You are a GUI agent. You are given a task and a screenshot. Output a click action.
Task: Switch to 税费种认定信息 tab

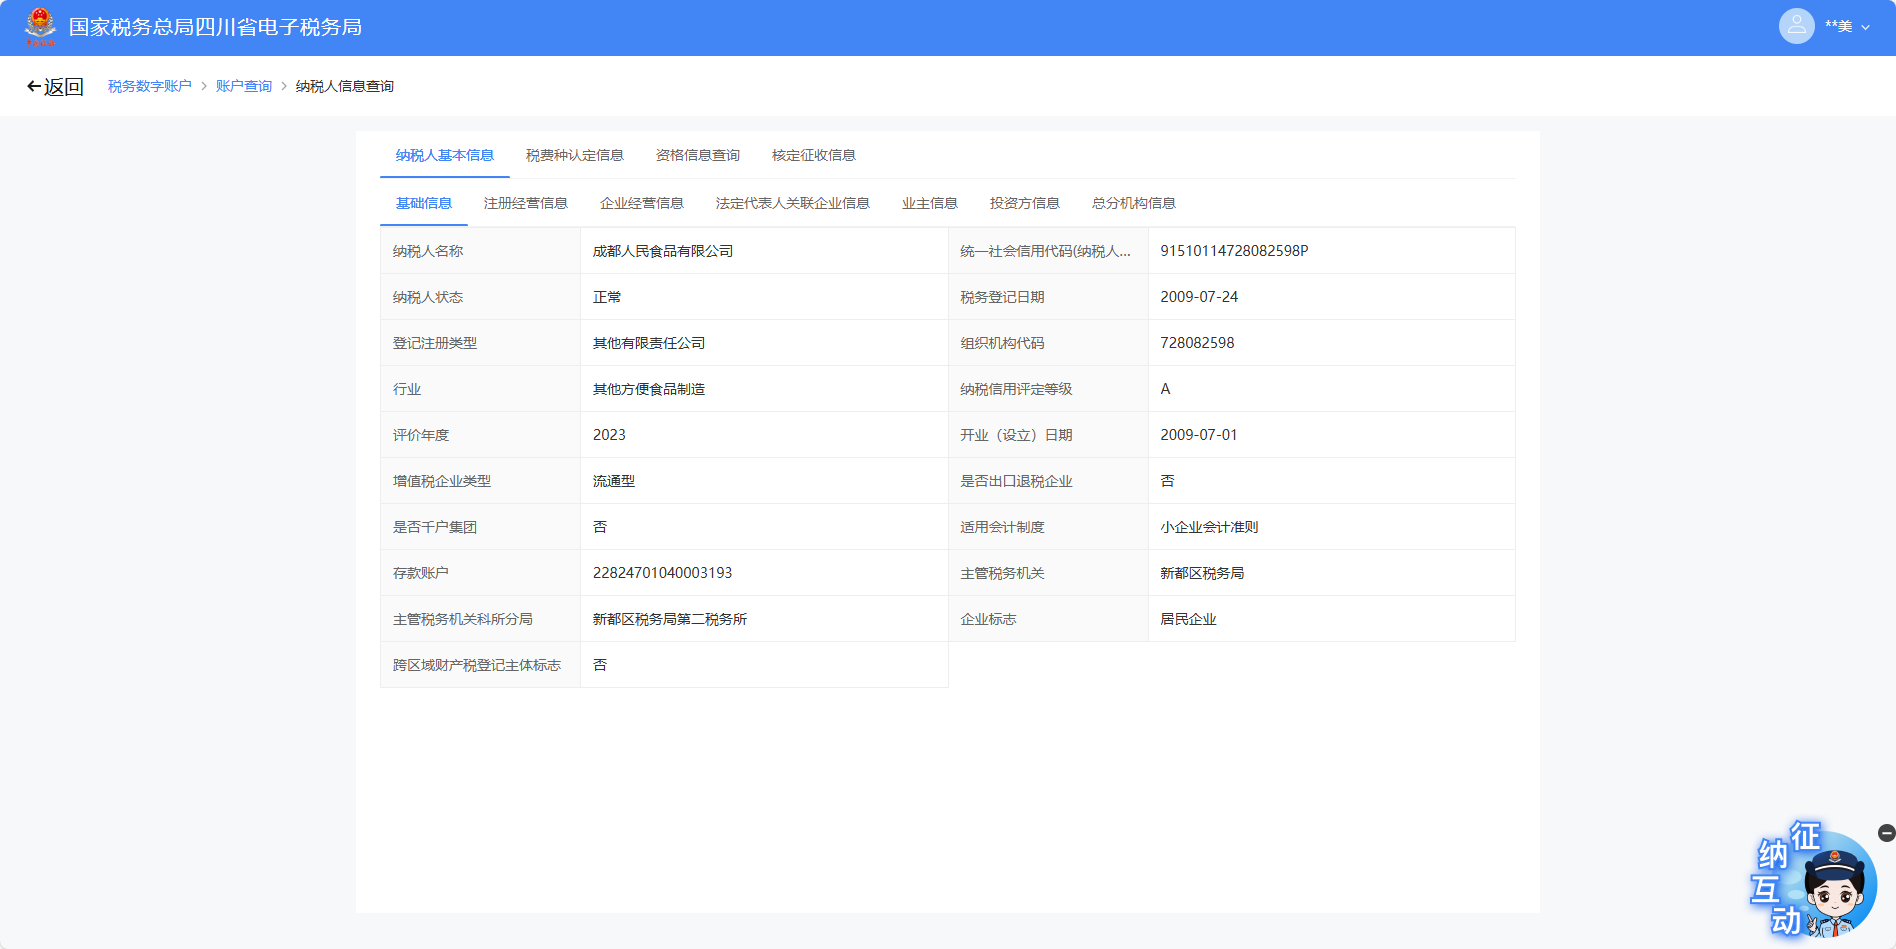click(x=574, y=155)
